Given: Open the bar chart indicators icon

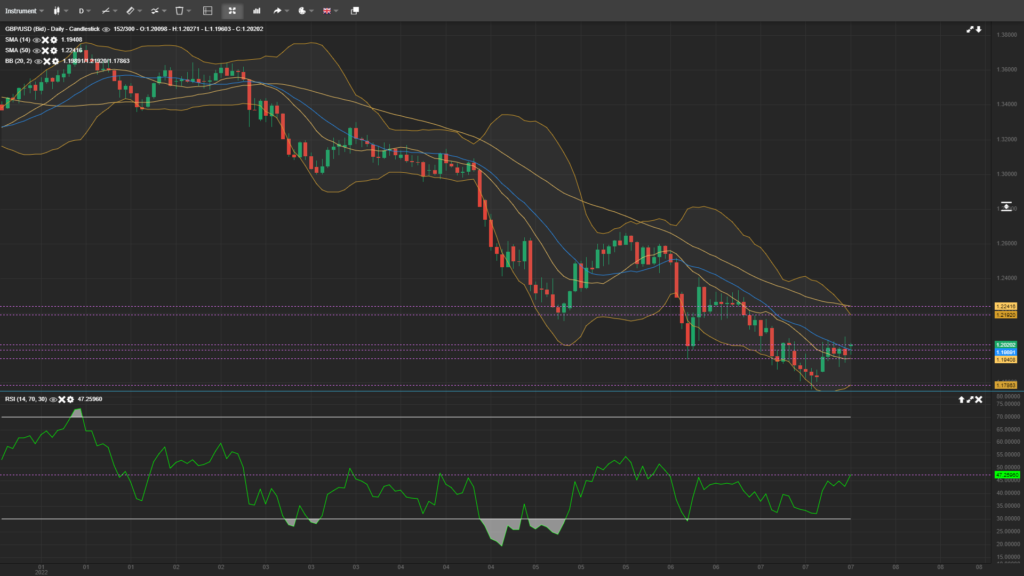Looking at the screenshot, I should pos(255,10).
